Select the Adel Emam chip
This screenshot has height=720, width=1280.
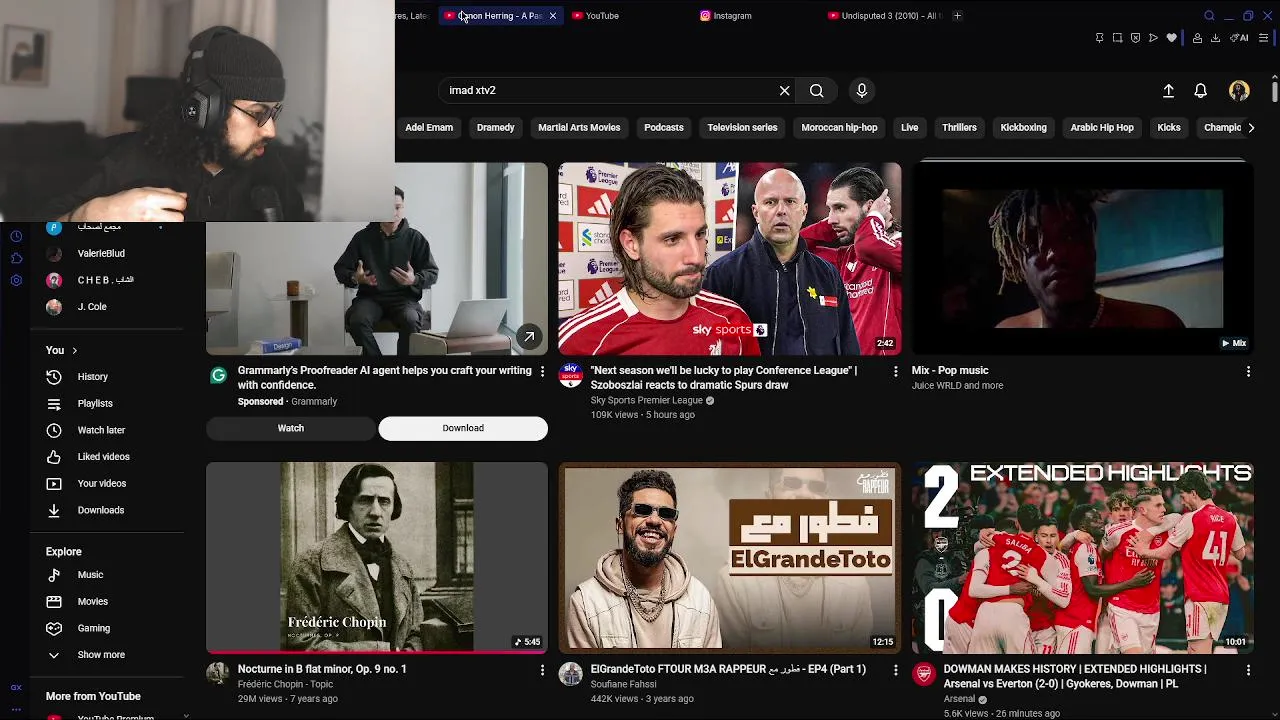click(429, 128)
